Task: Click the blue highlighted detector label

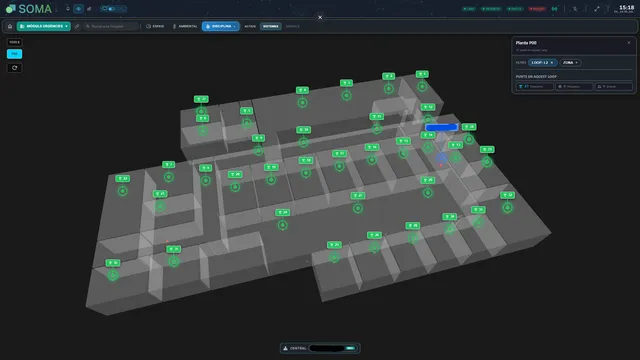Action: [x=441, y=127]
